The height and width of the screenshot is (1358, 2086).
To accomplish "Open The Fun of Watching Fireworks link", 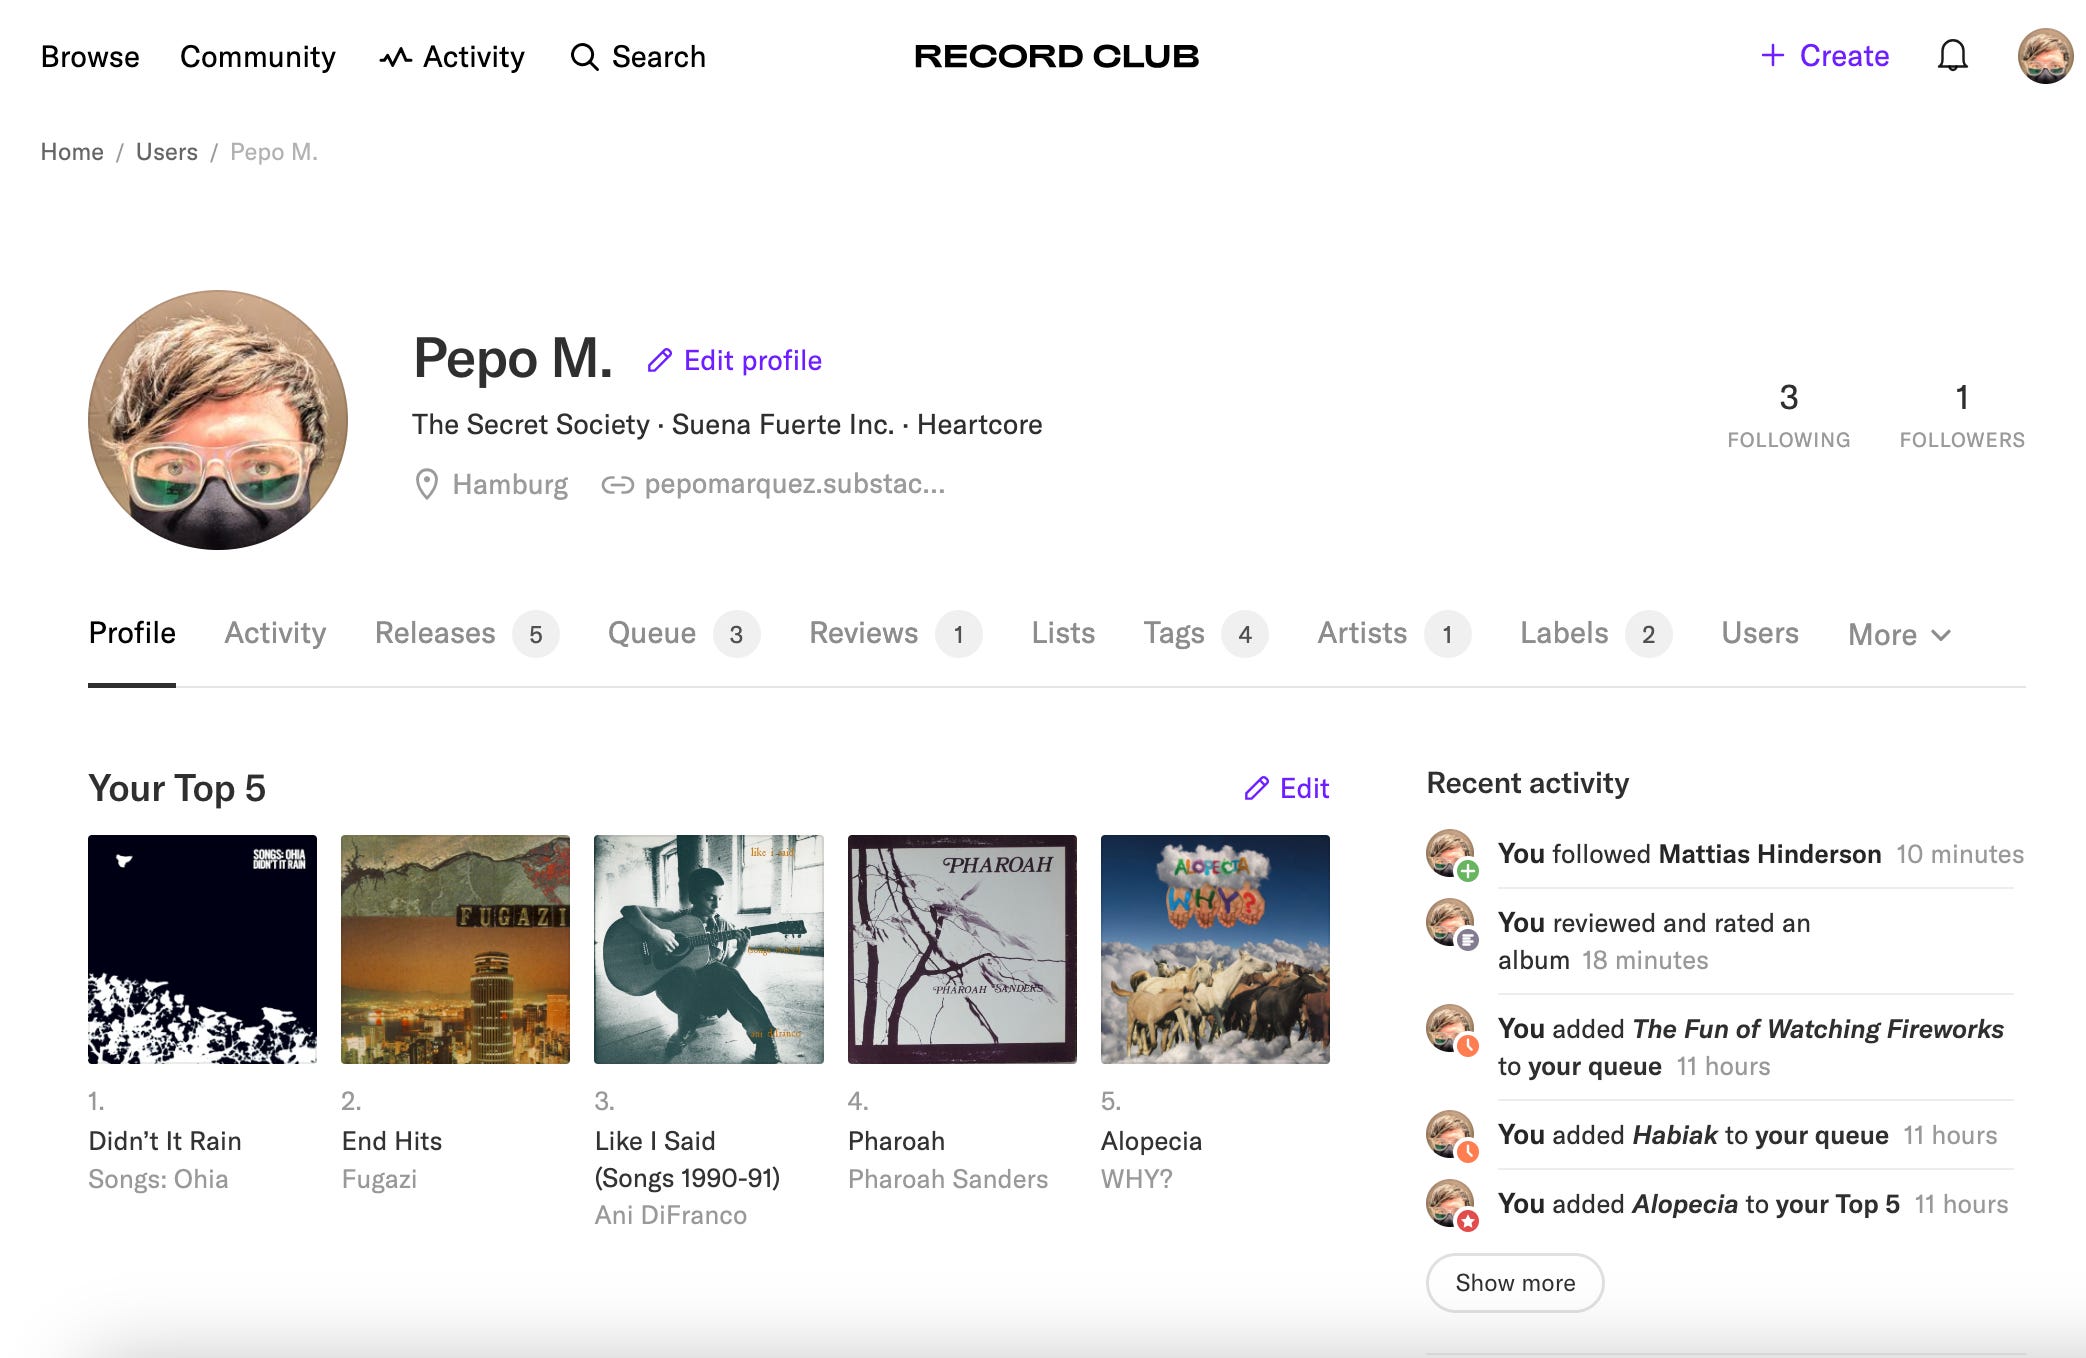I will (x=1818, y=1029).
